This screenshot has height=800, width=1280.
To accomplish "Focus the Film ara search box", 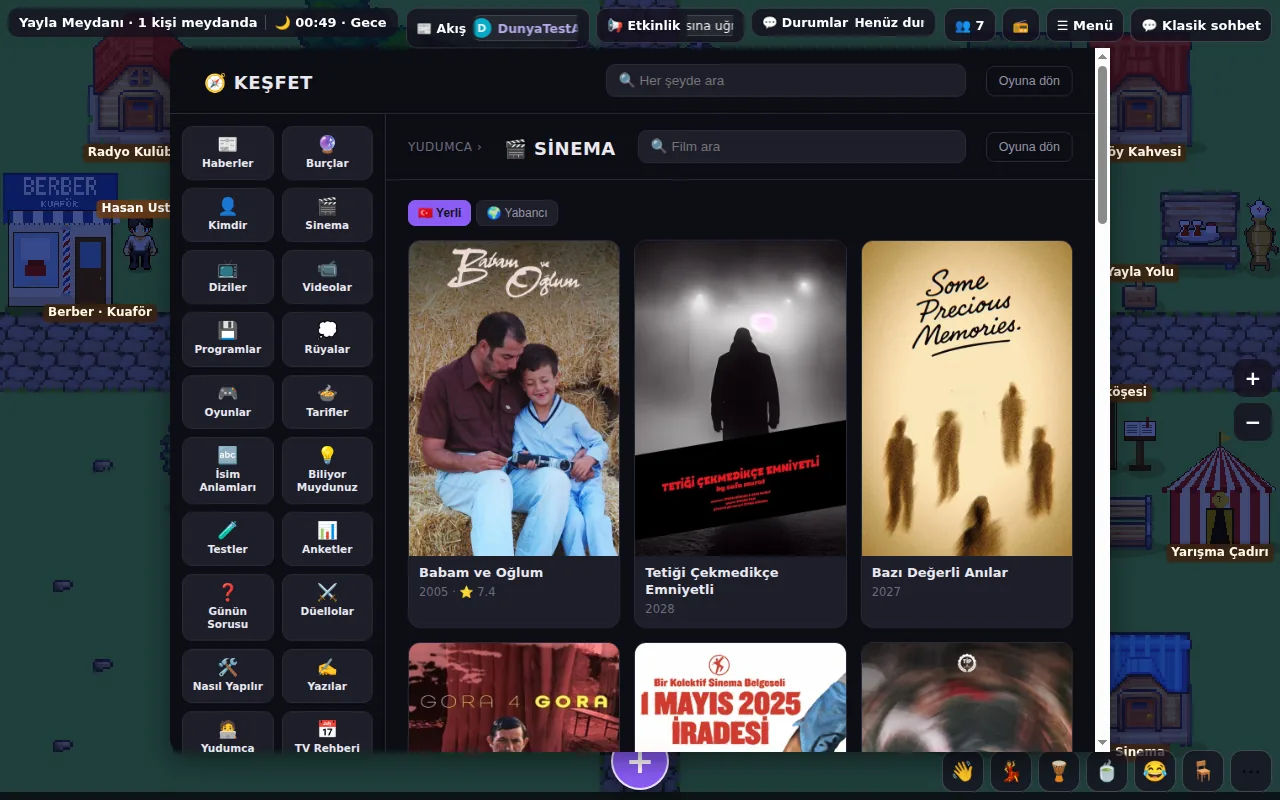I will pos(802,147).
